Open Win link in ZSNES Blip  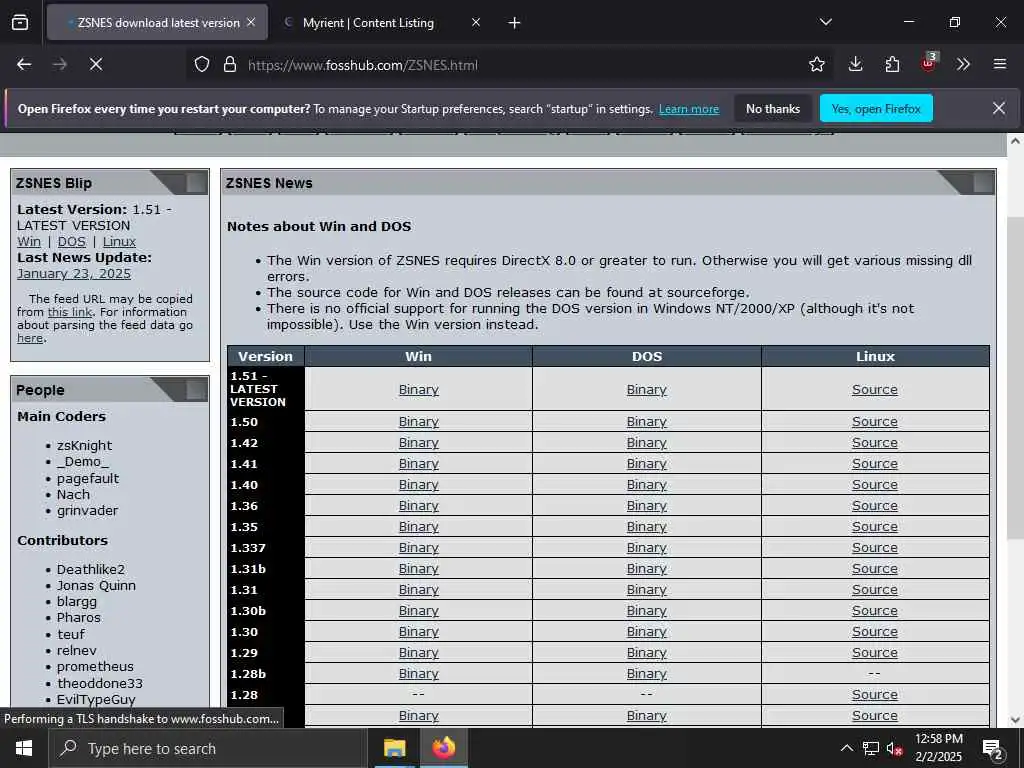[x=29, y=242]
